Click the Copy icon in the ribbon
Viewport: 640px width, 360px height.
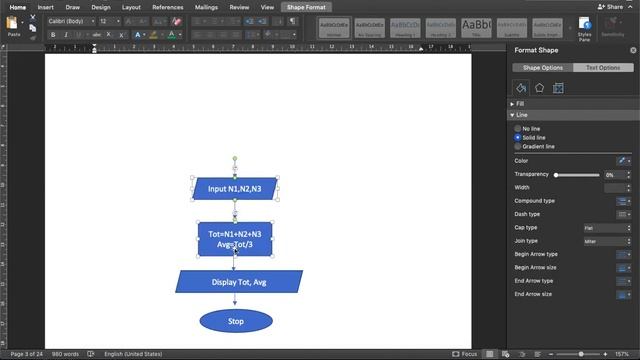(33, 28)
